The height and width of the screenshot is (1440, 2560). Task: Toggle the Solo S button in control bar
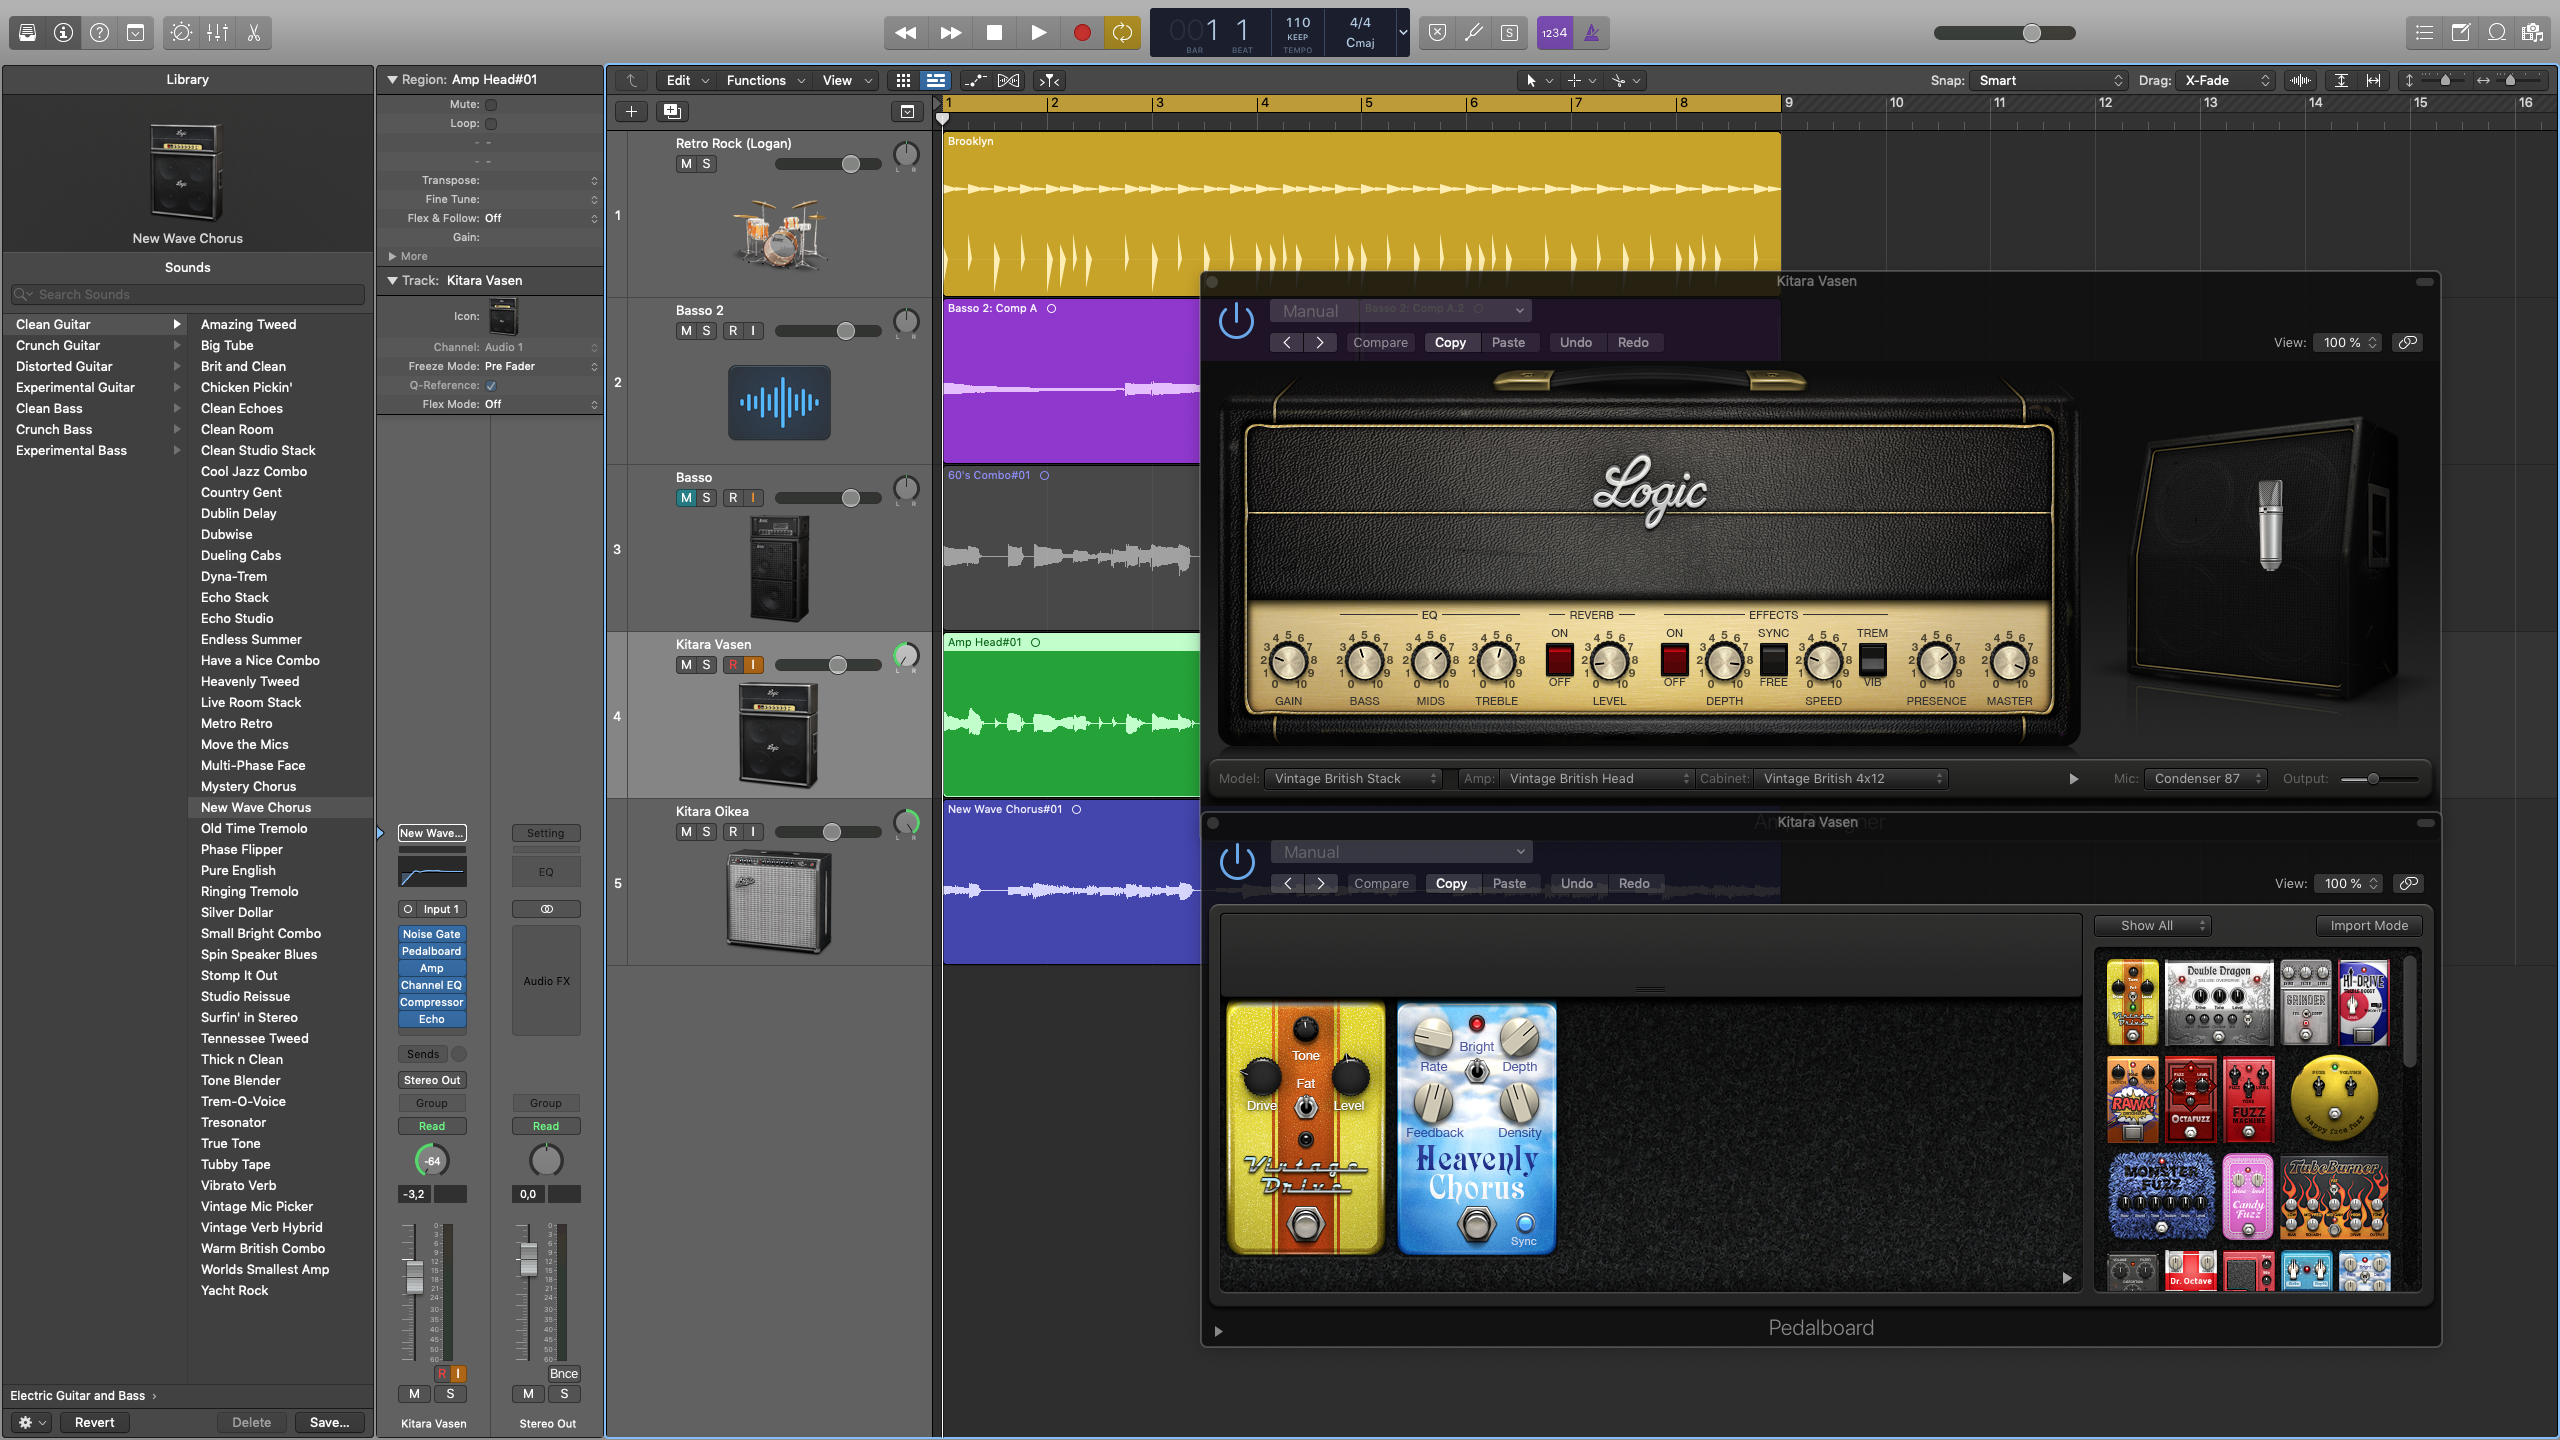tap(1509, 33)
